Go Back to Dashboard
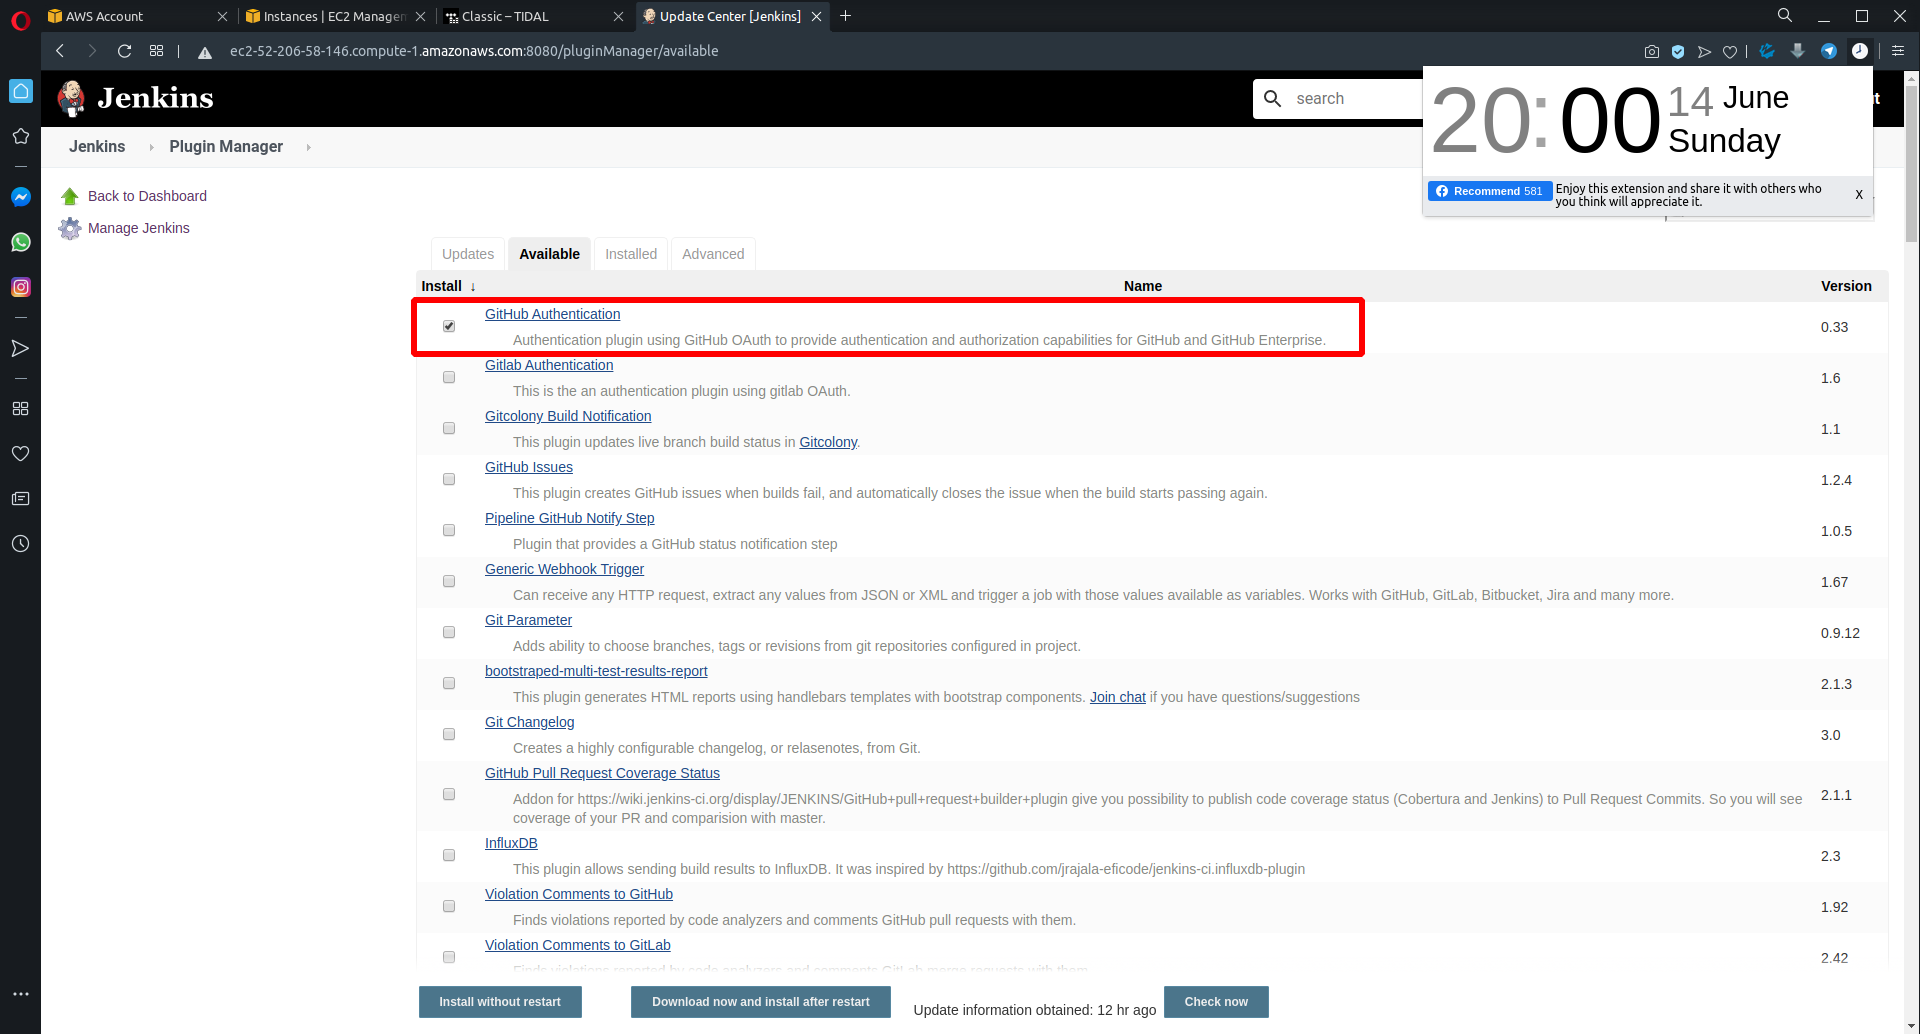Viewport: 1920px width, 1034px height. (147, 196)
